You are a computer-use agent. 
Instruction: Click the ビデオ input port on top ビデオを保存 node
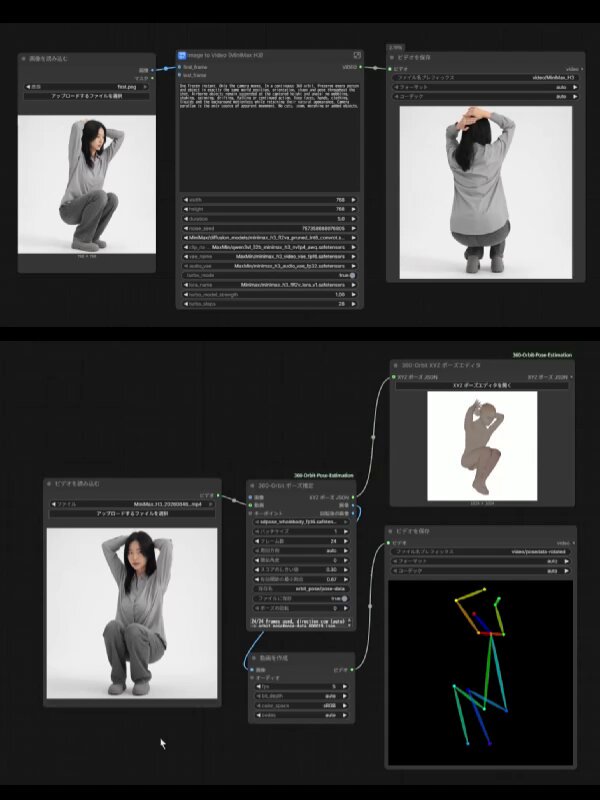pos(390,68)
